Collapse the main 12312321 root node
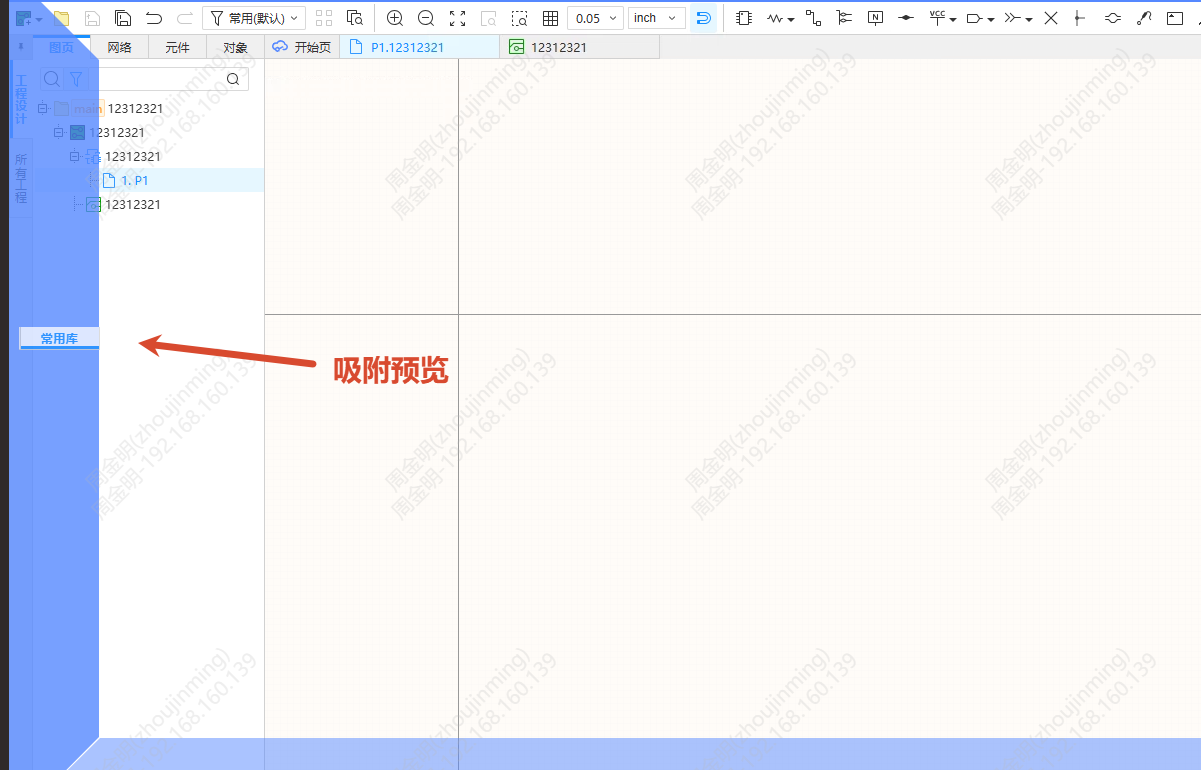Screen dimensions: 1201x770 [x=43, y=108]
